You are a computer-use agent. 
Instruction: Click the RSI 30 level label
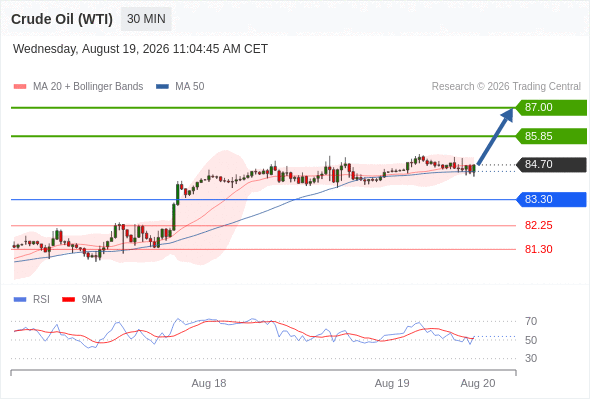coord(531,358)
